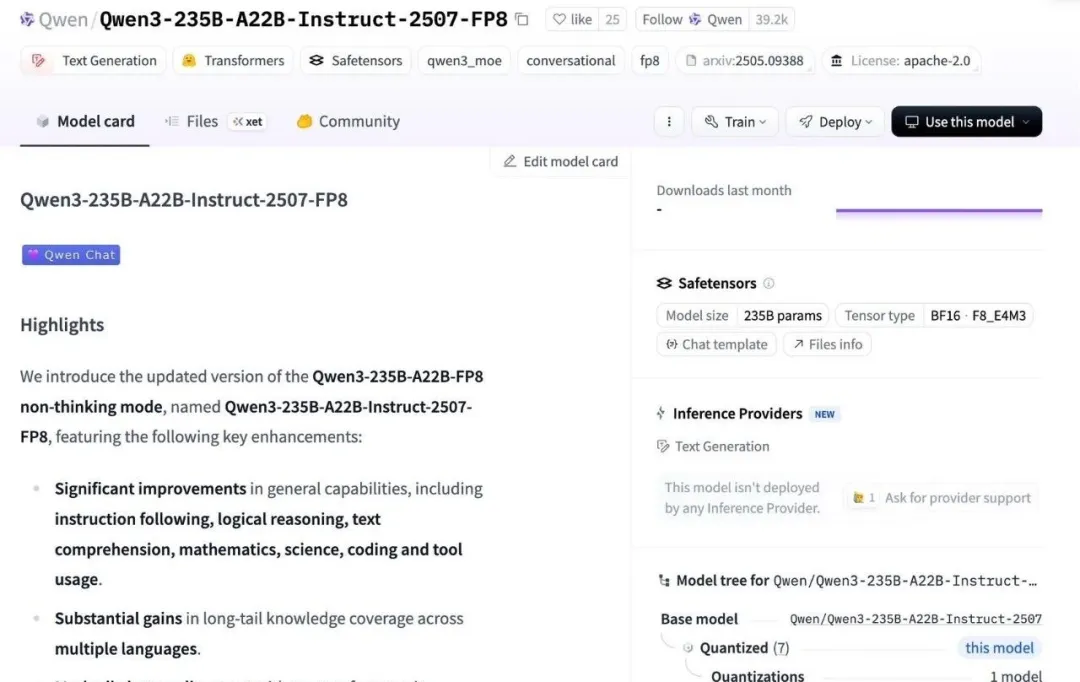Open the Deploy dropdown
The image size is (1080, 682).
(x=835, y=122)
